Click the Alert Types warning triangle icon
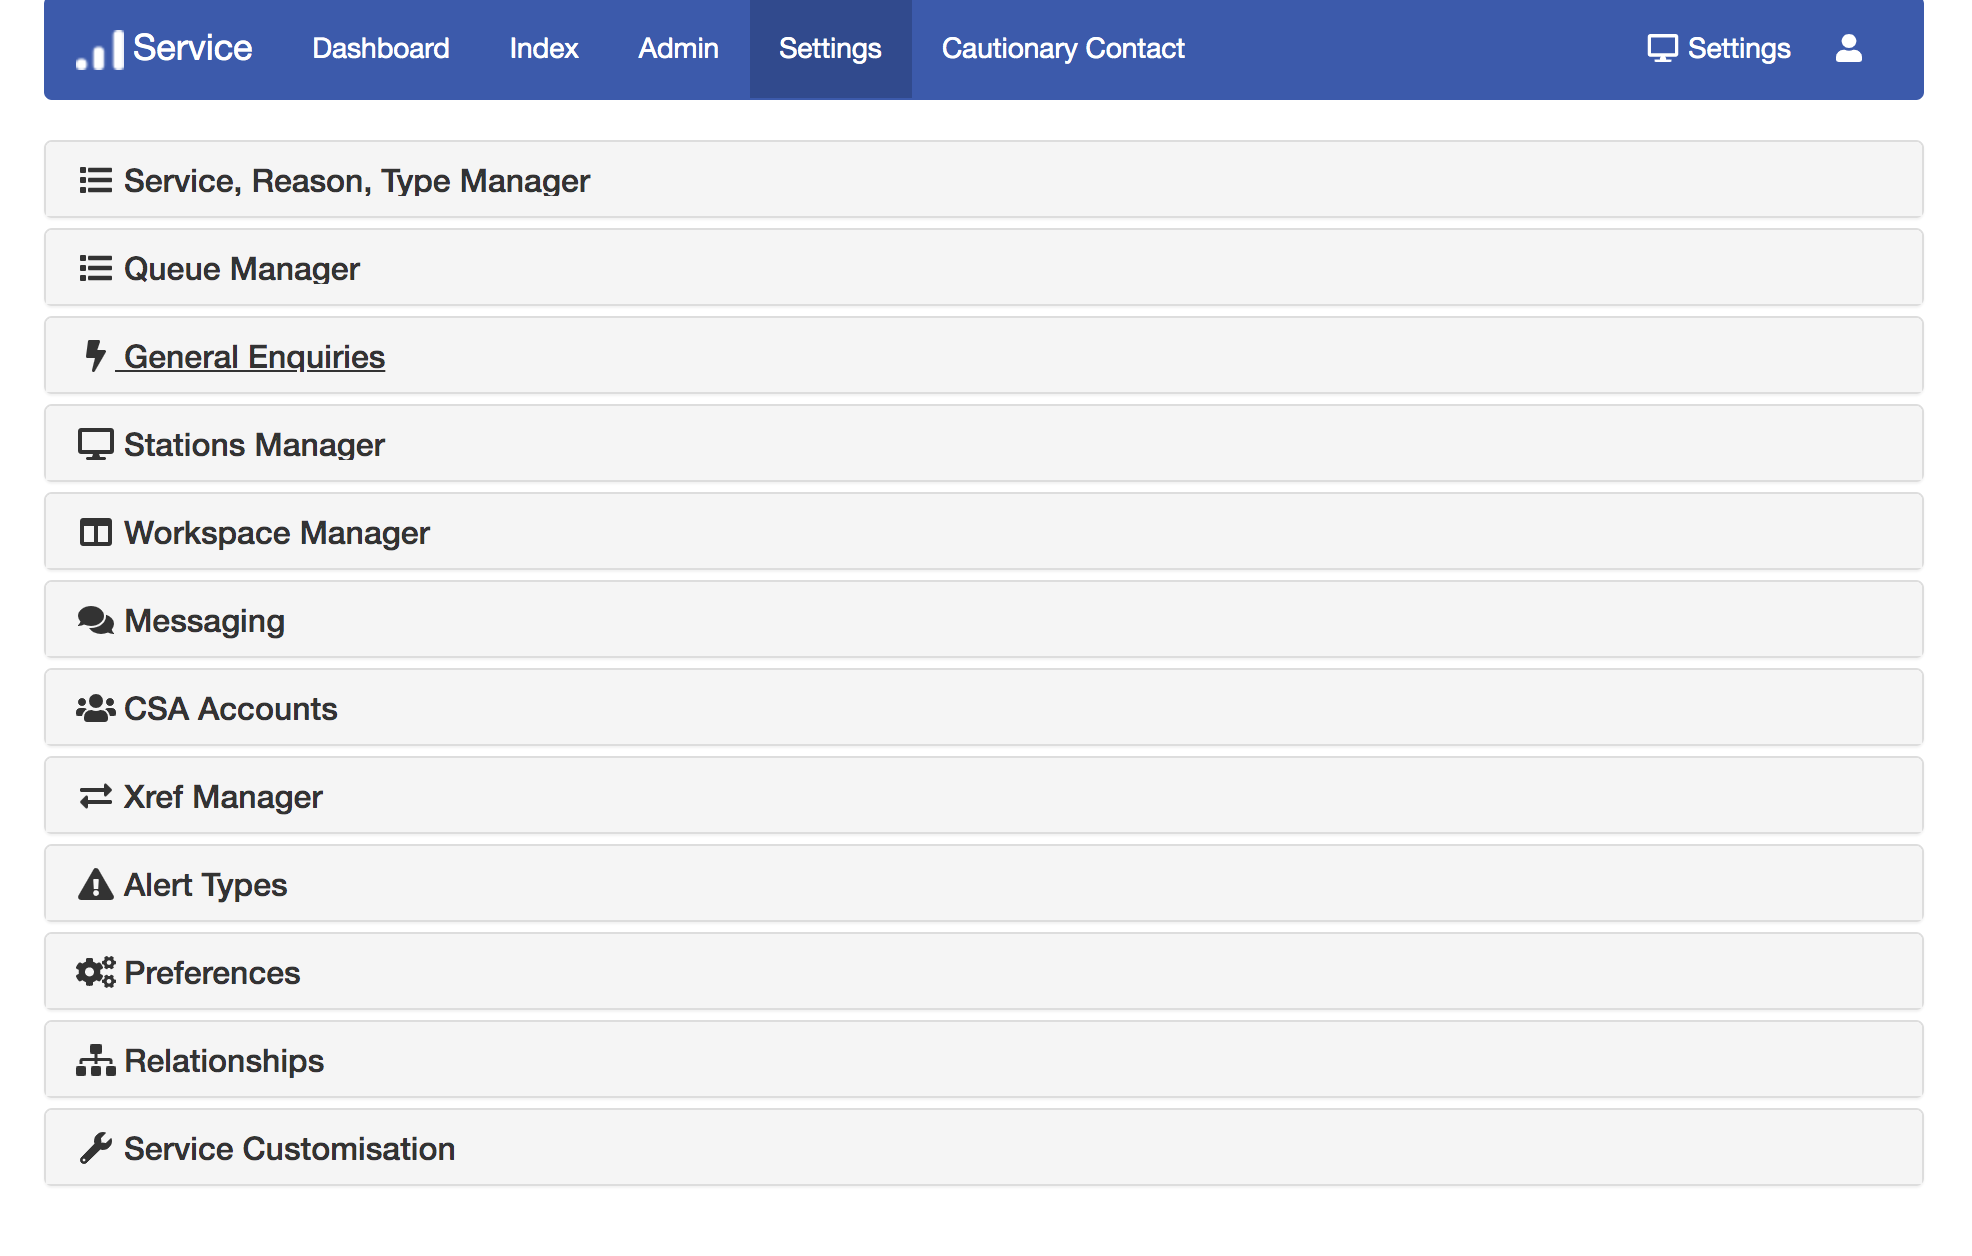 pos(95,883)
